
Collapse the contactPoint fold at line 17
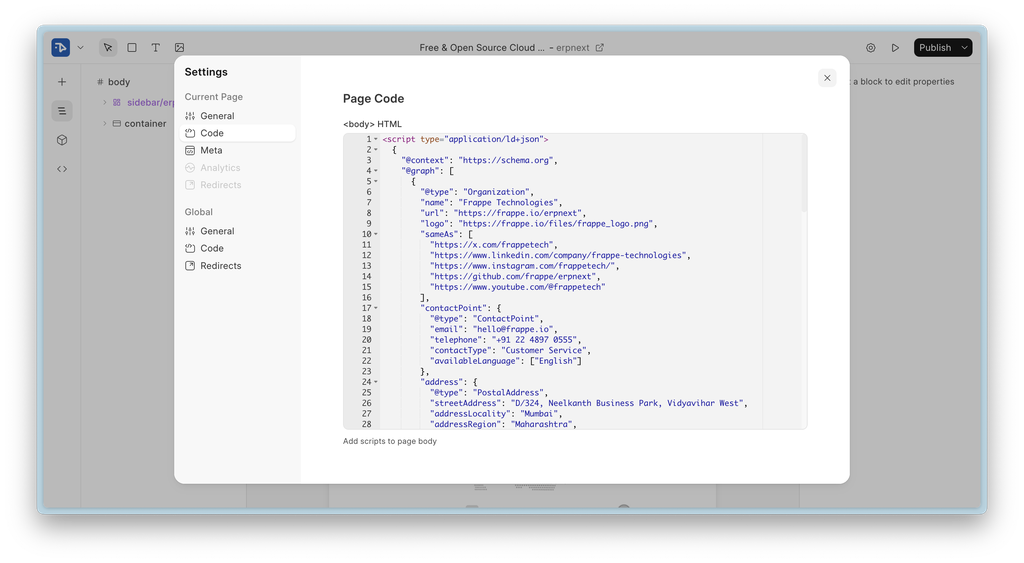coord(376,308)
